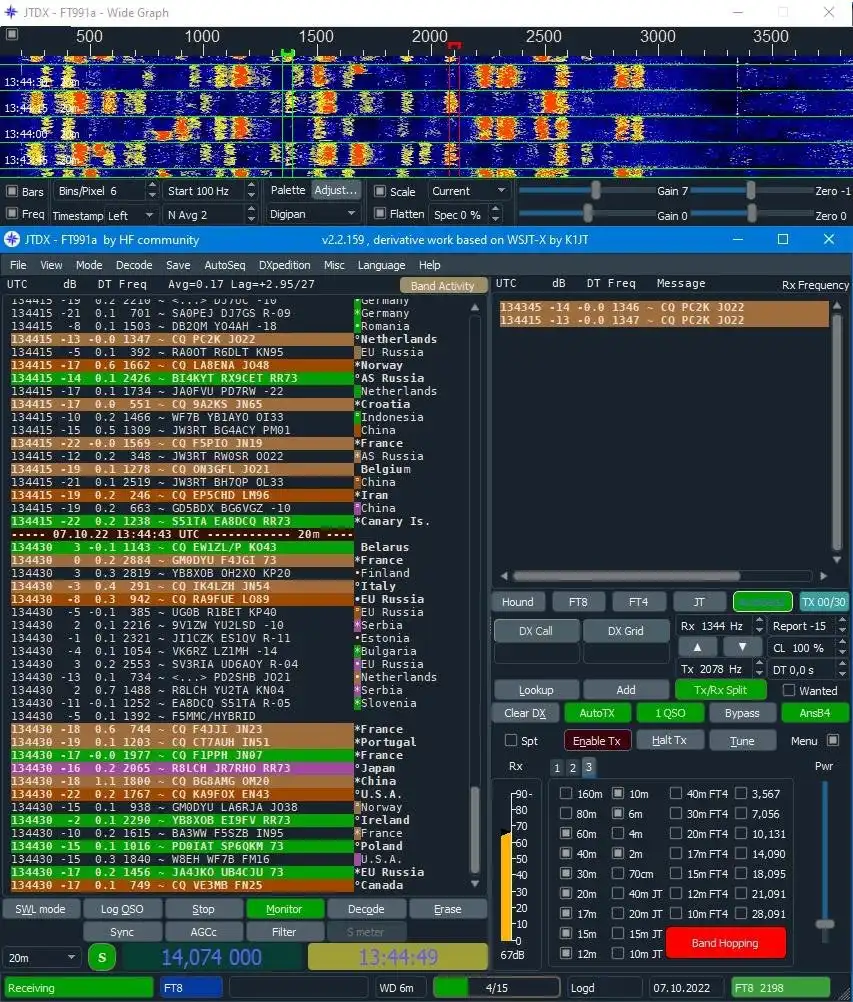Switch to tab 2 beside the Rx meter
Screen dimensions: 853x1002
[x=573, y=767]
